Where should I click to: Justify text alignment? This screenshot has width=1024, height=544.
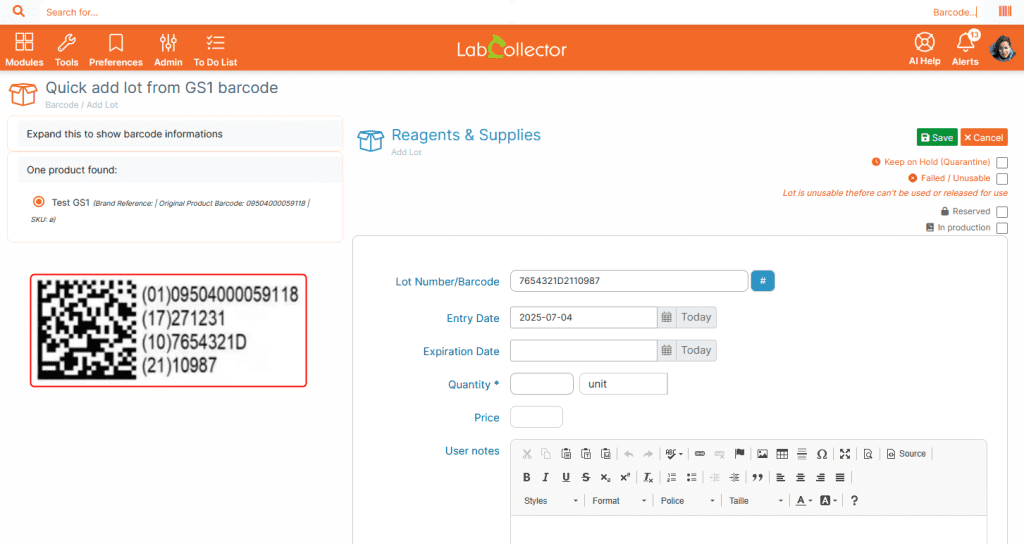(x=840, y=477)
